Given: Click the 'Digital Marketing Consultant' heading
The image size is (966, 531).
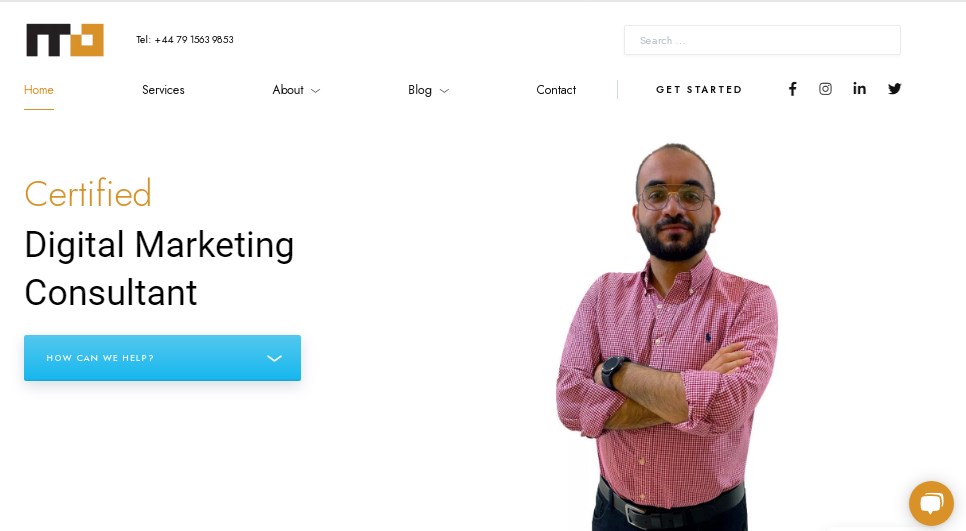Looking at the screenshot, I should (160, 268).
